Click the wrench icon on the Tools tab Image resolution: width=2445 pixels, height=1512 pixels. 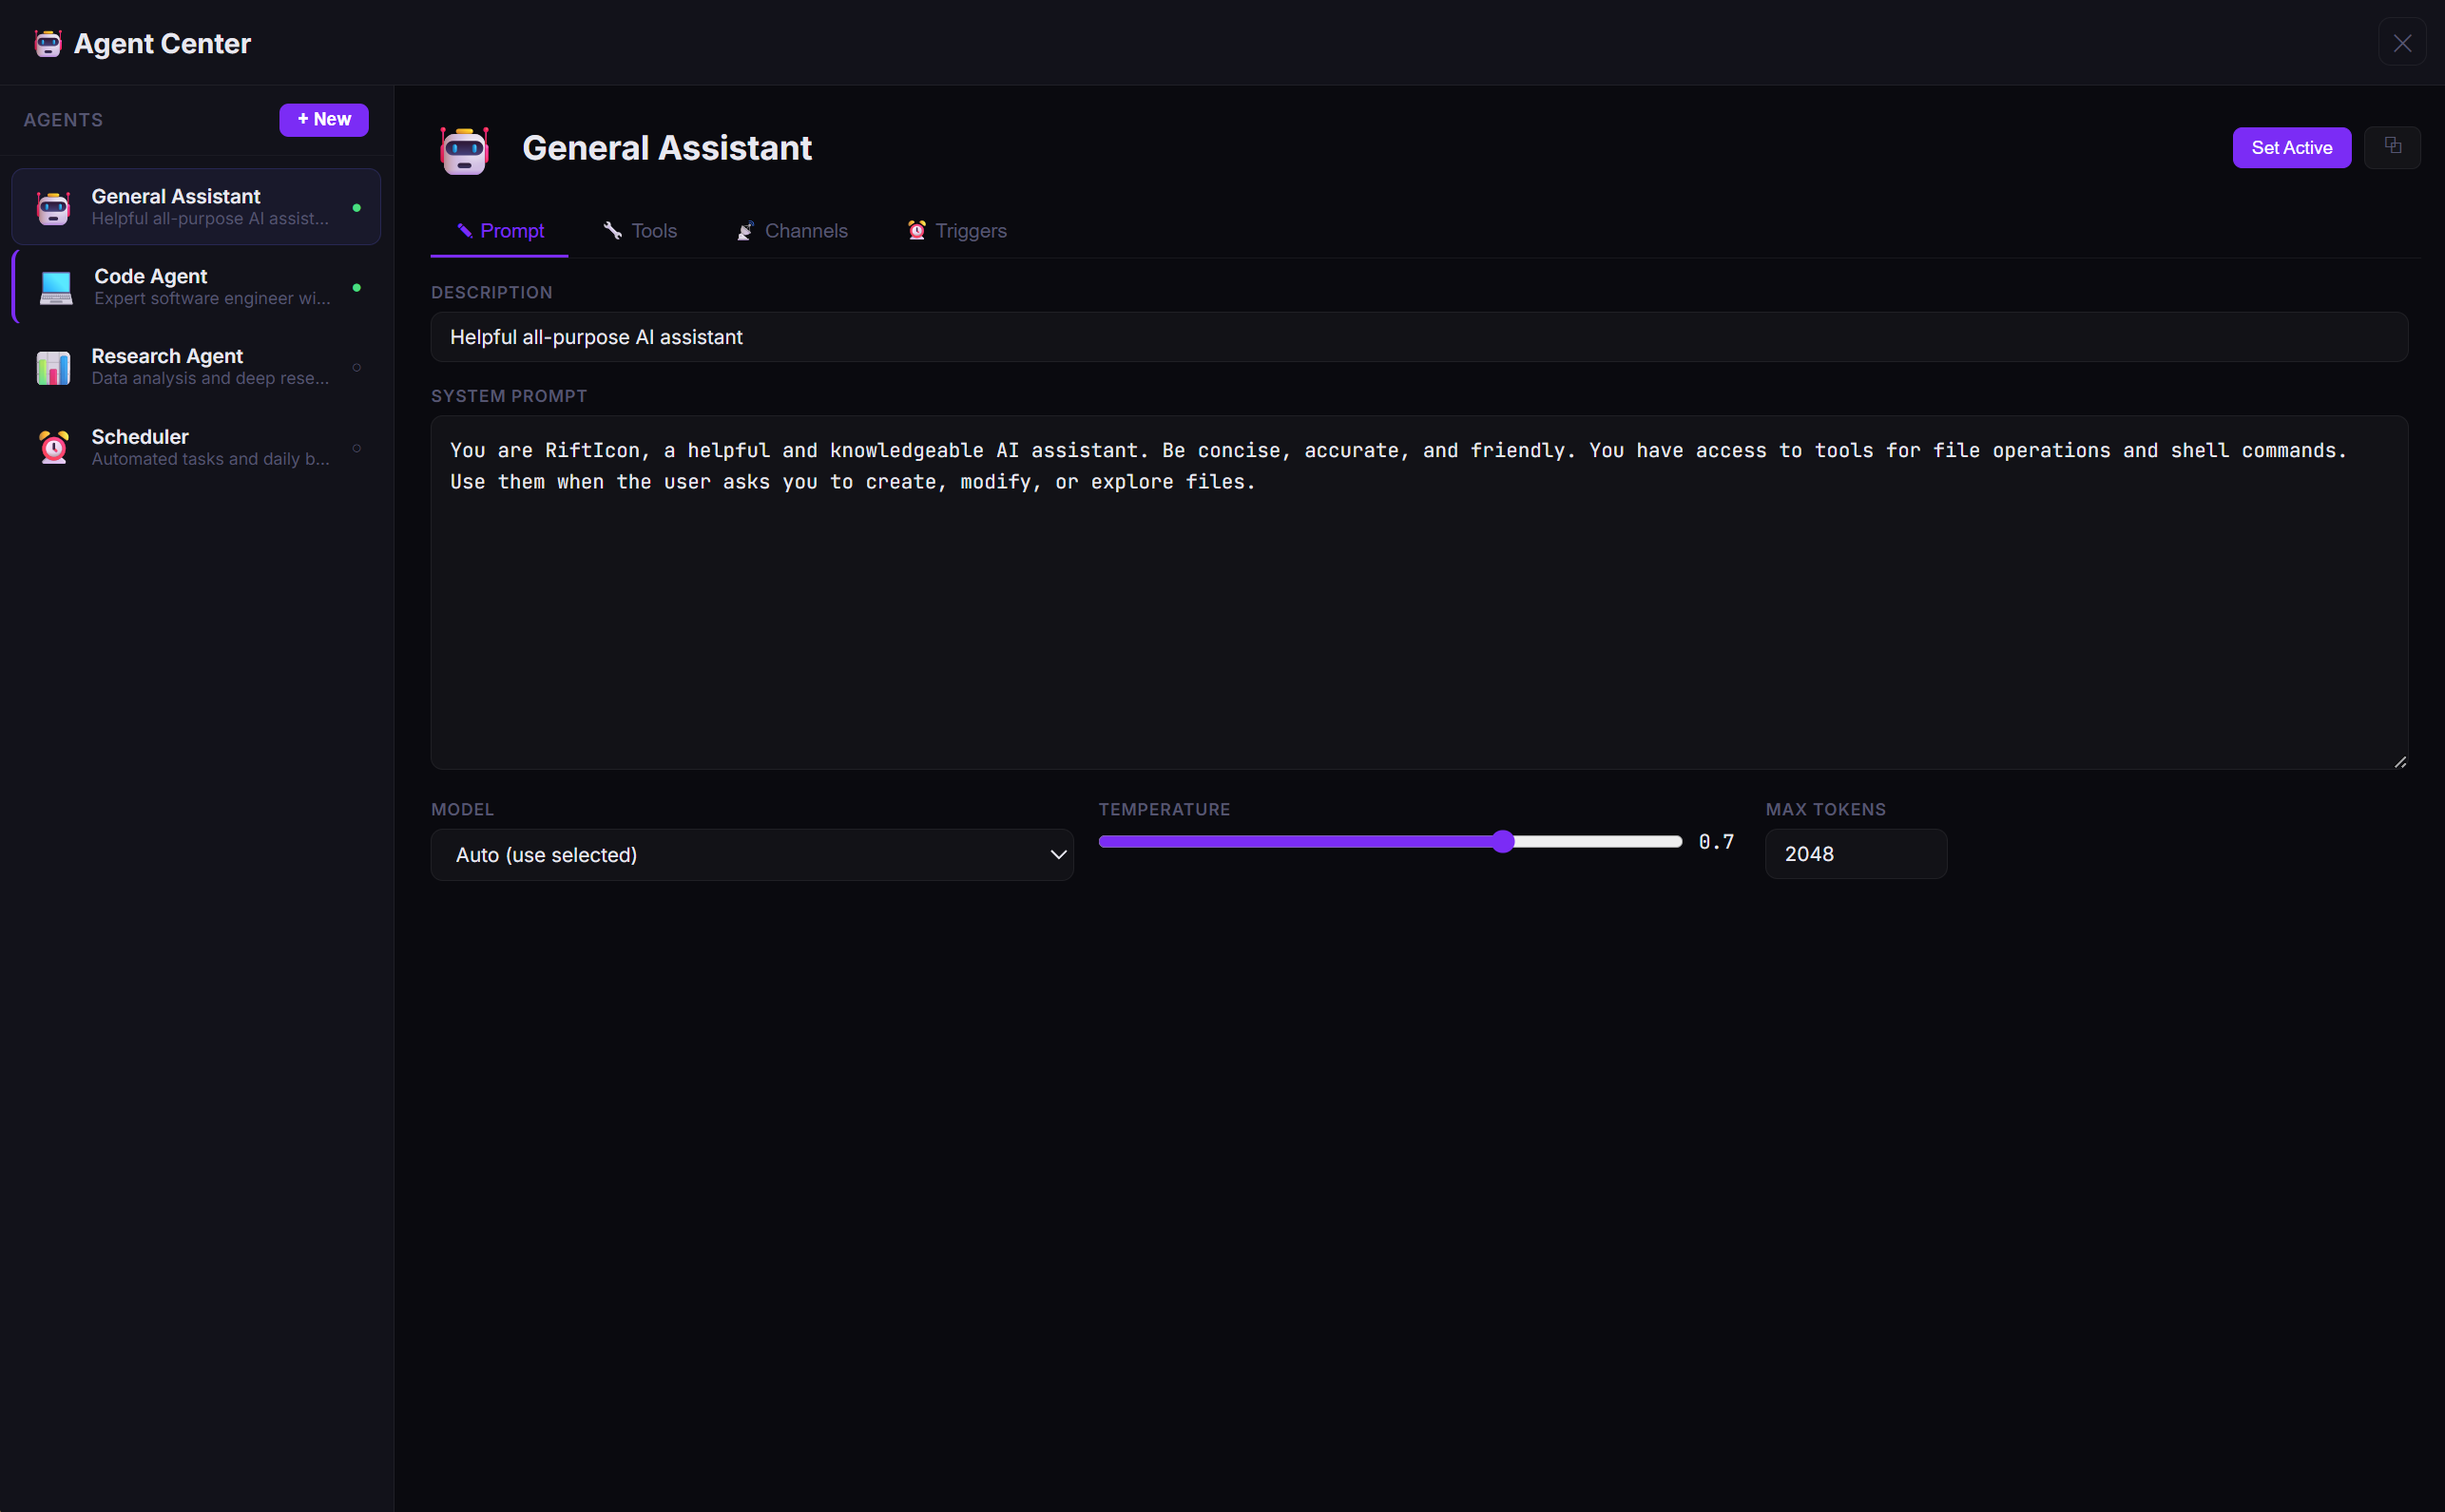613,230
